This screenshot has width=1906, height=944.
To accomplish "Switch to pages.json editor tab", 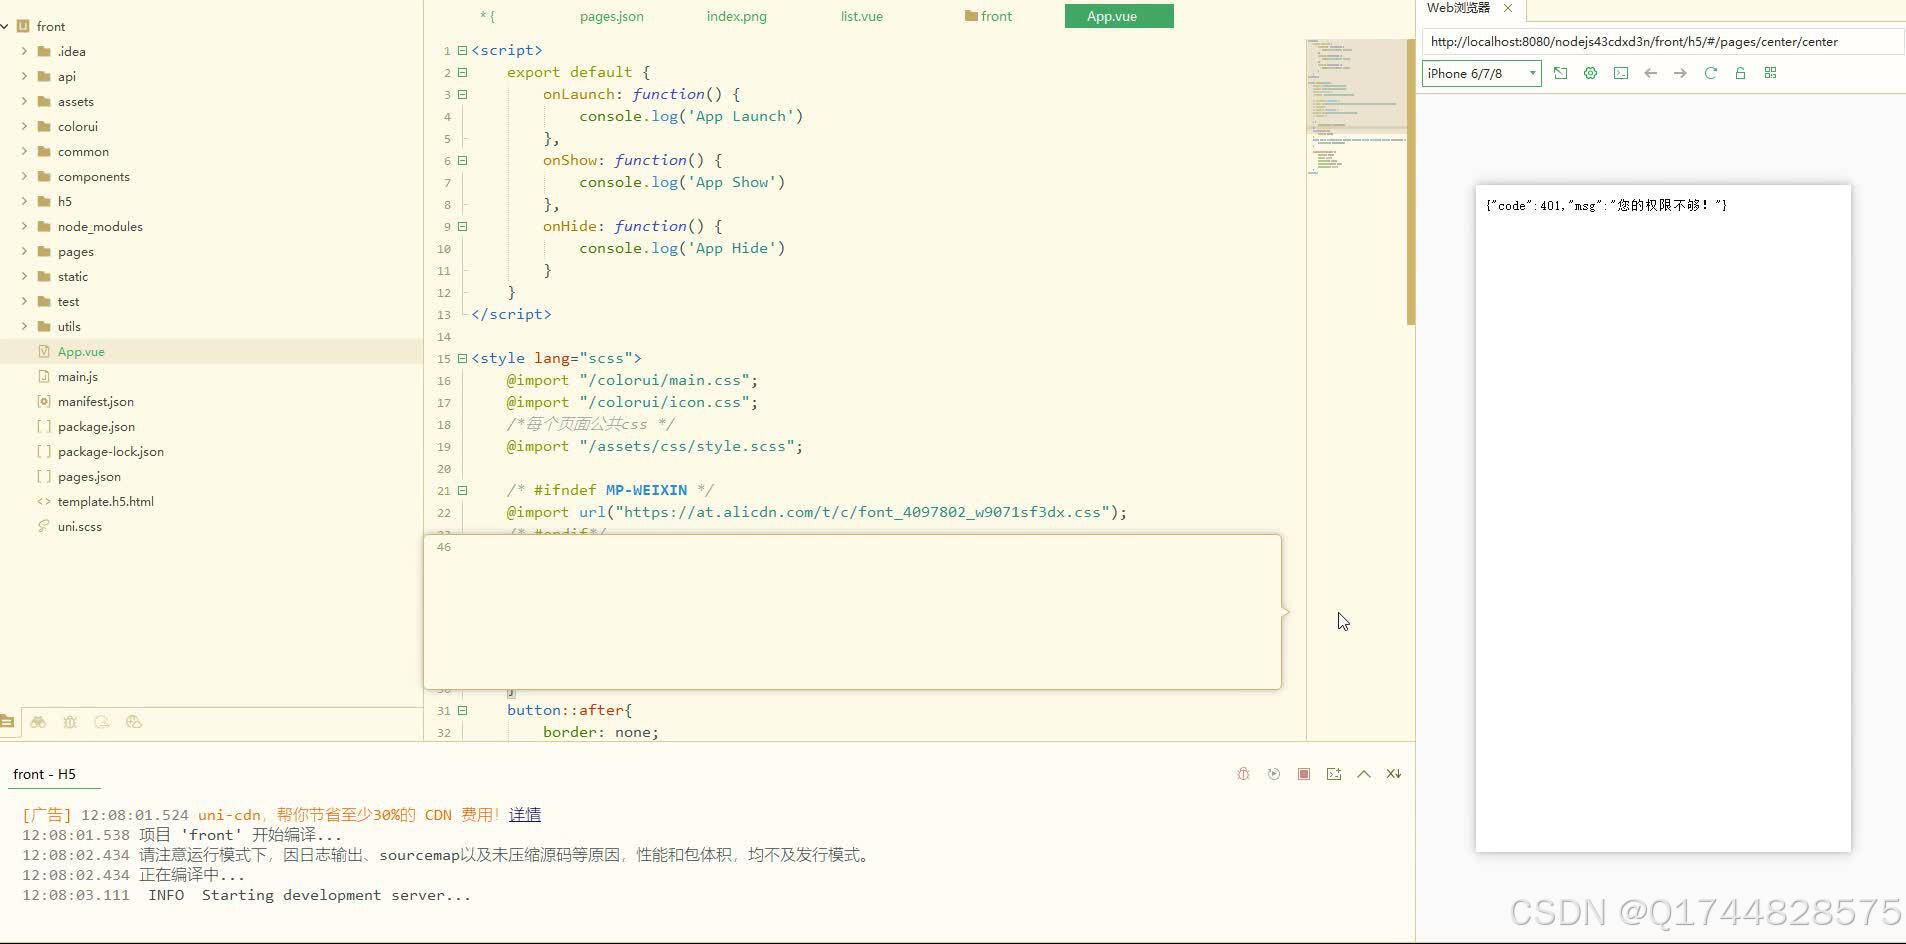I will (612, 16).
